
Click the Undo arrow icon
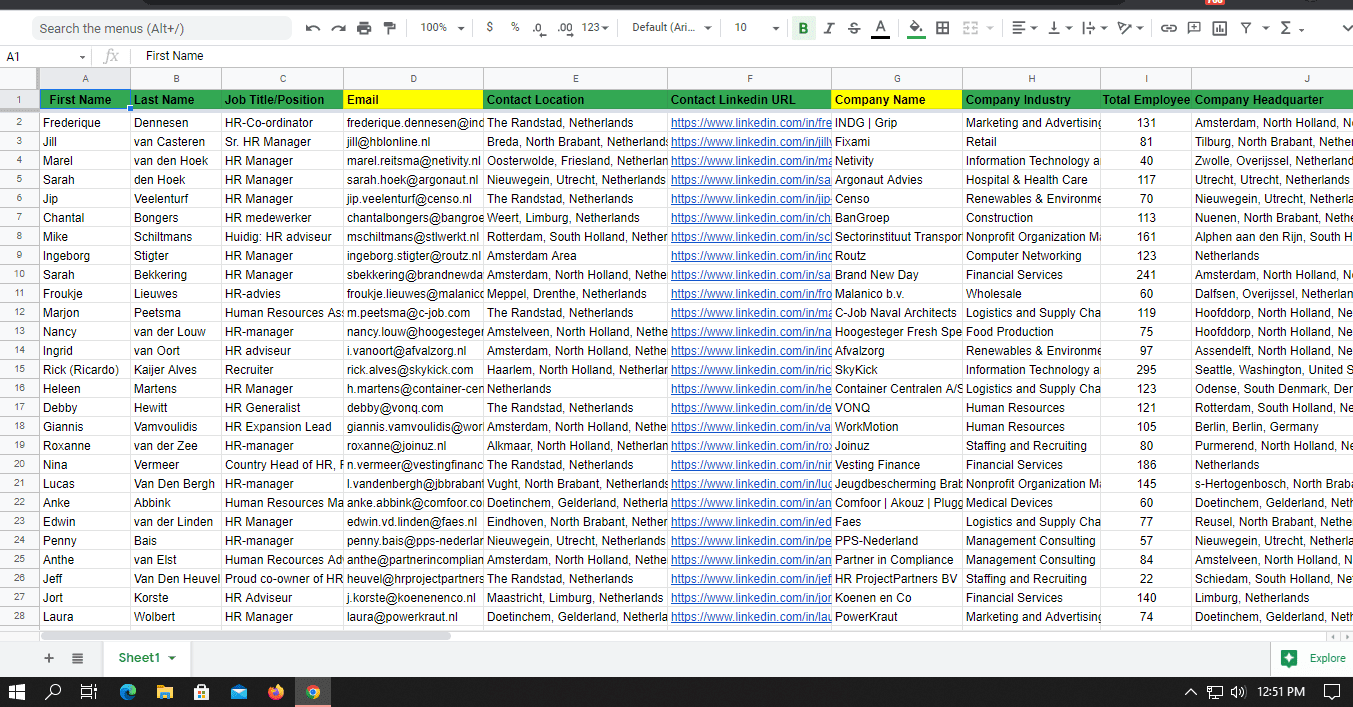pyautogui.click(x=313, y=28)
